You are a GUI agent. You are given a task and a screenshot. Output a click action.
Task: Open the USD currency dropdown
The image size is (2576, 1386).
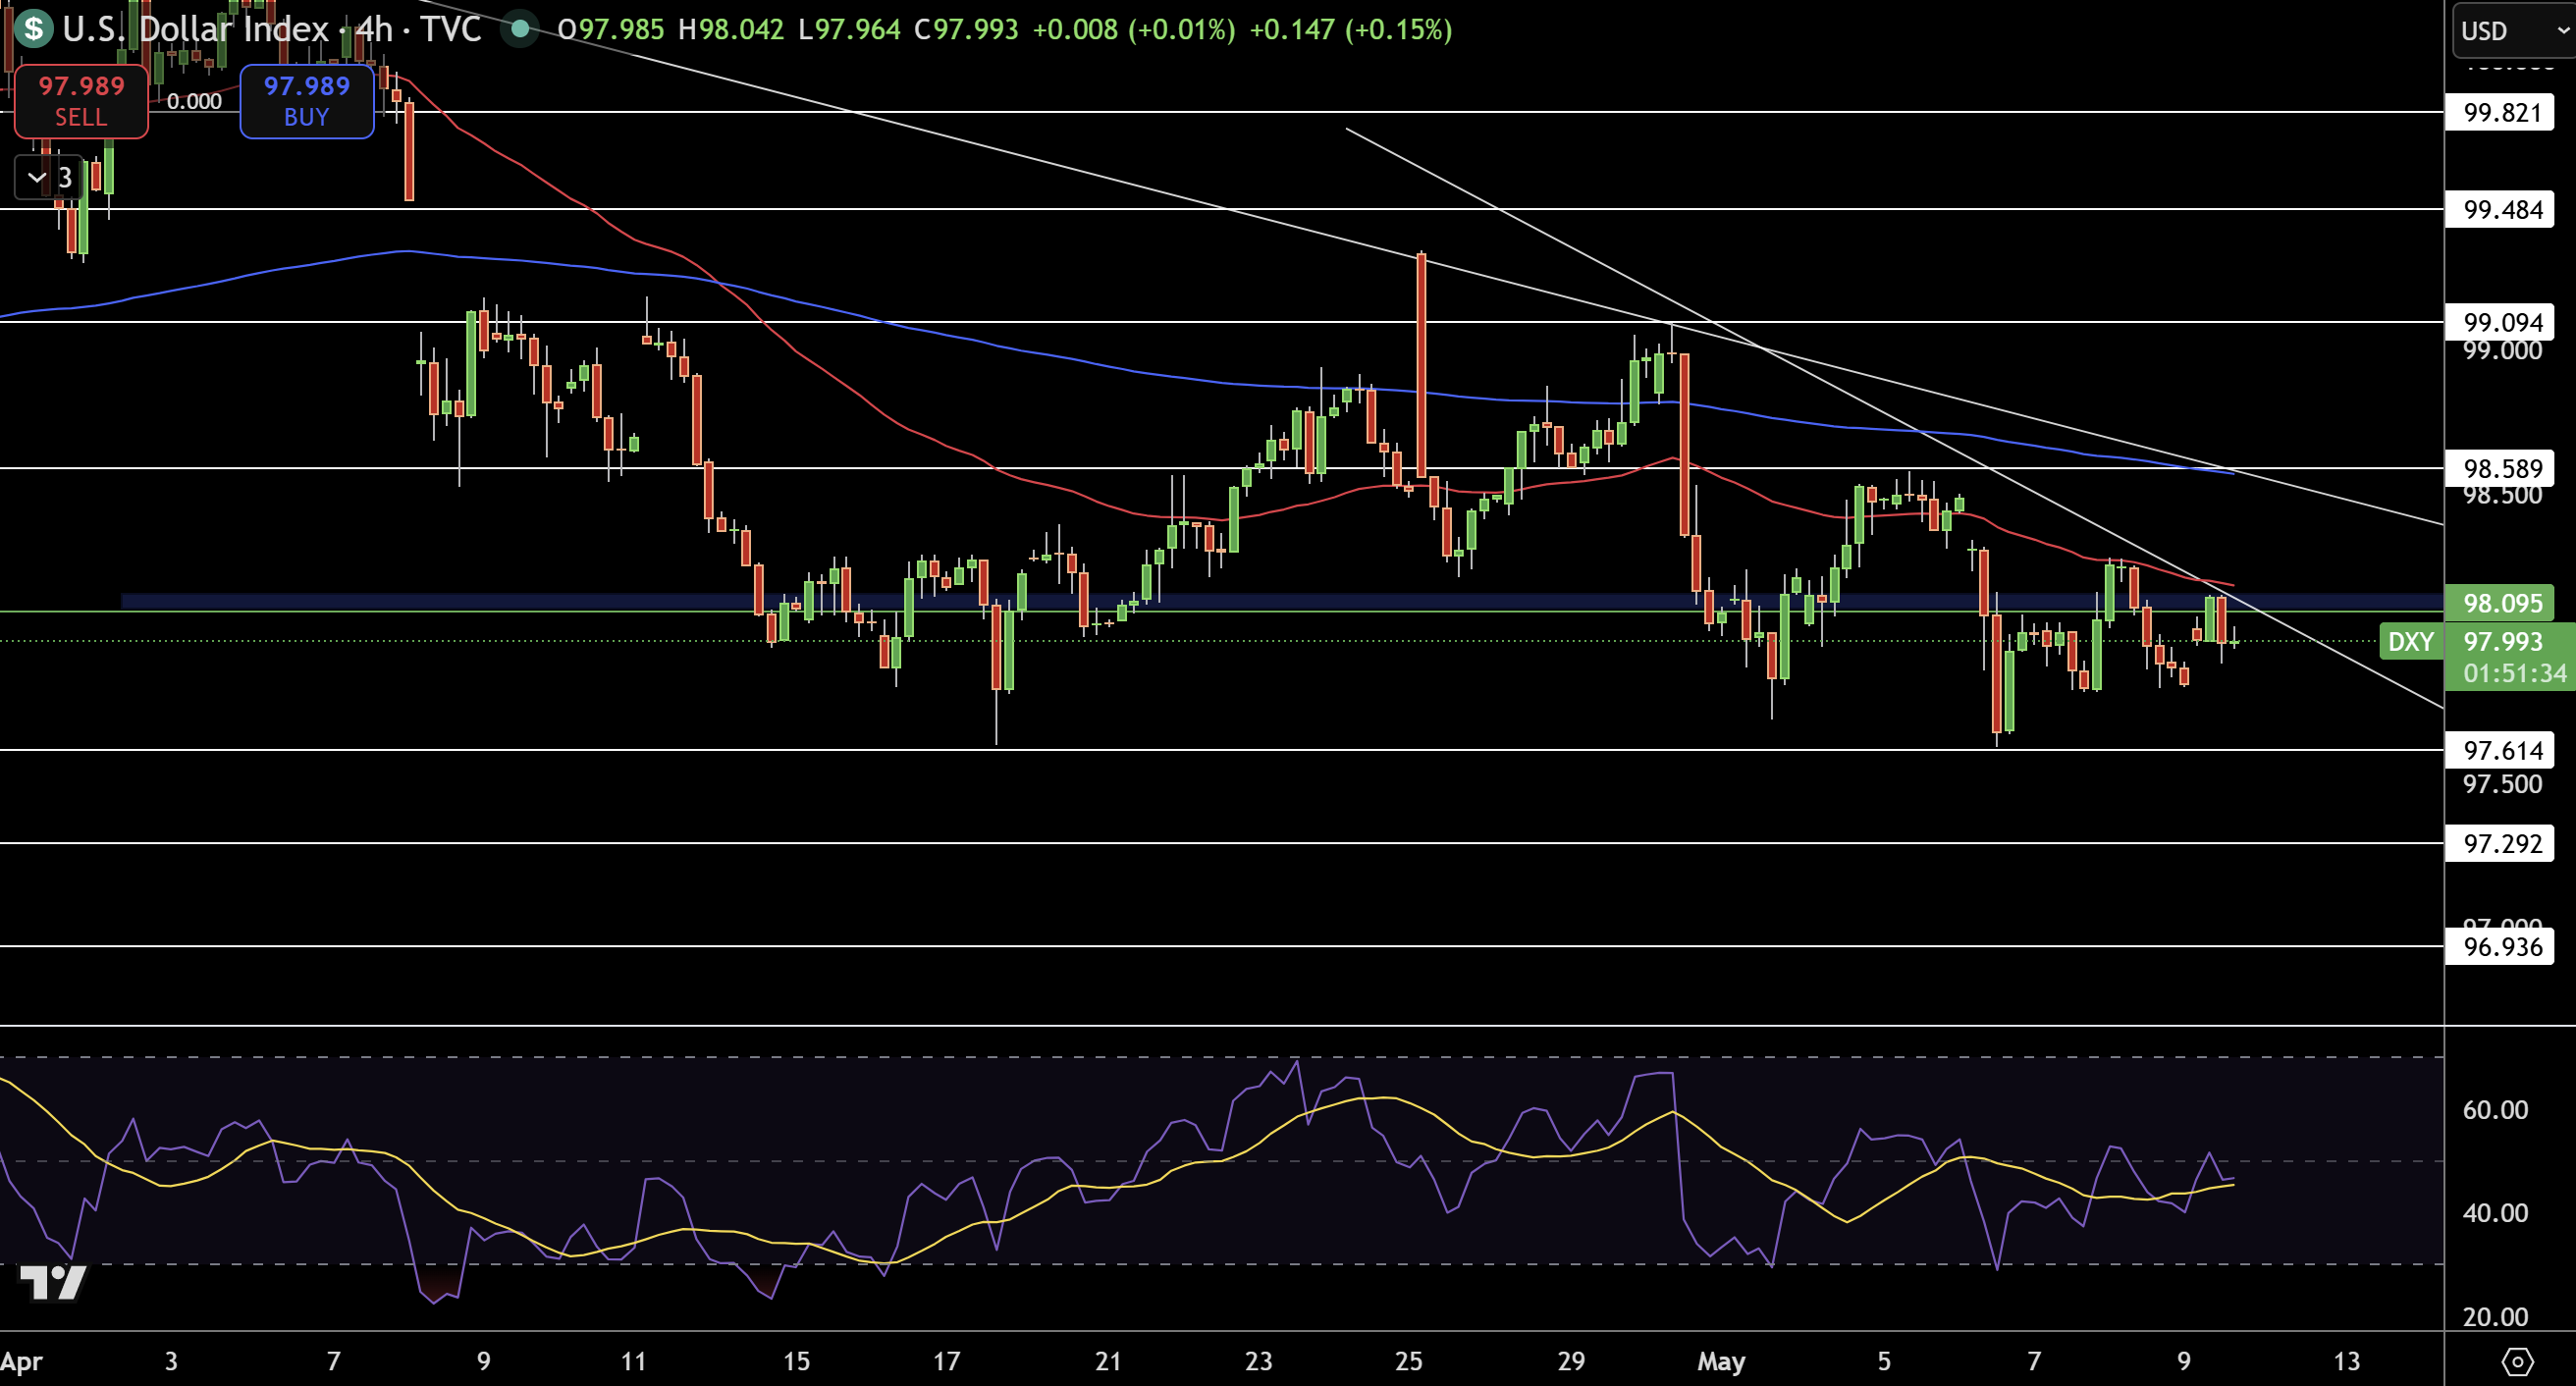[2514, 31]
